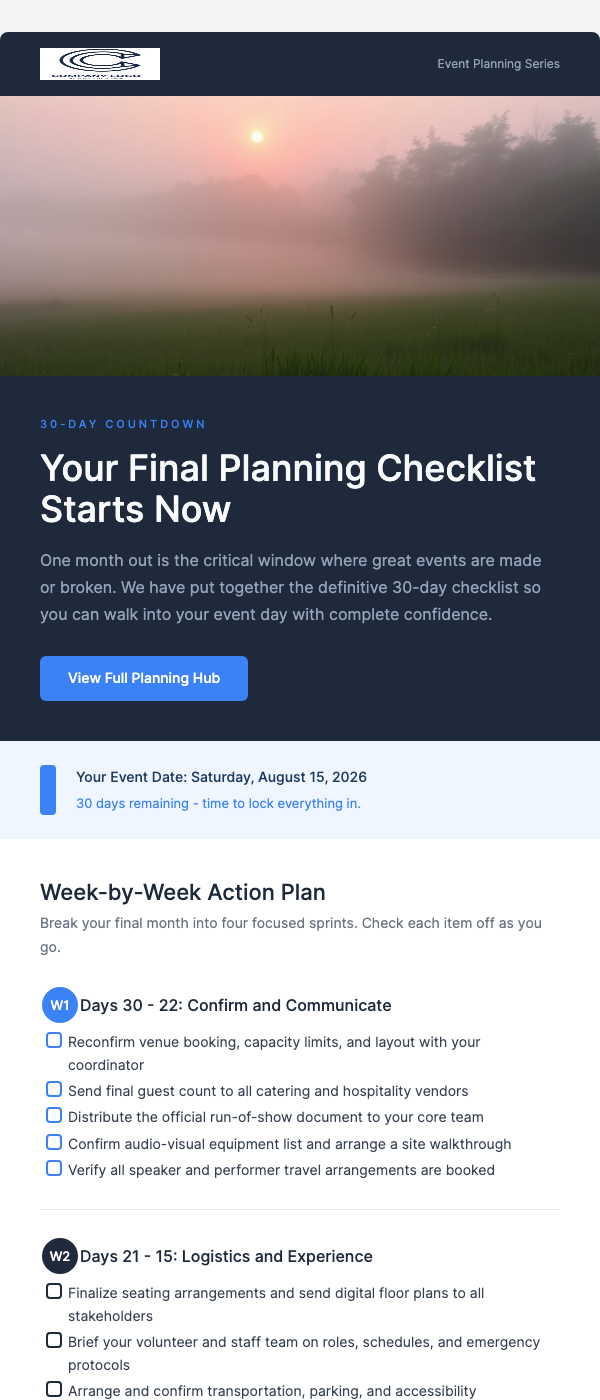Tick the run-of-show distribution checkbox
Screen dimensions: 600x1400
54,1115
